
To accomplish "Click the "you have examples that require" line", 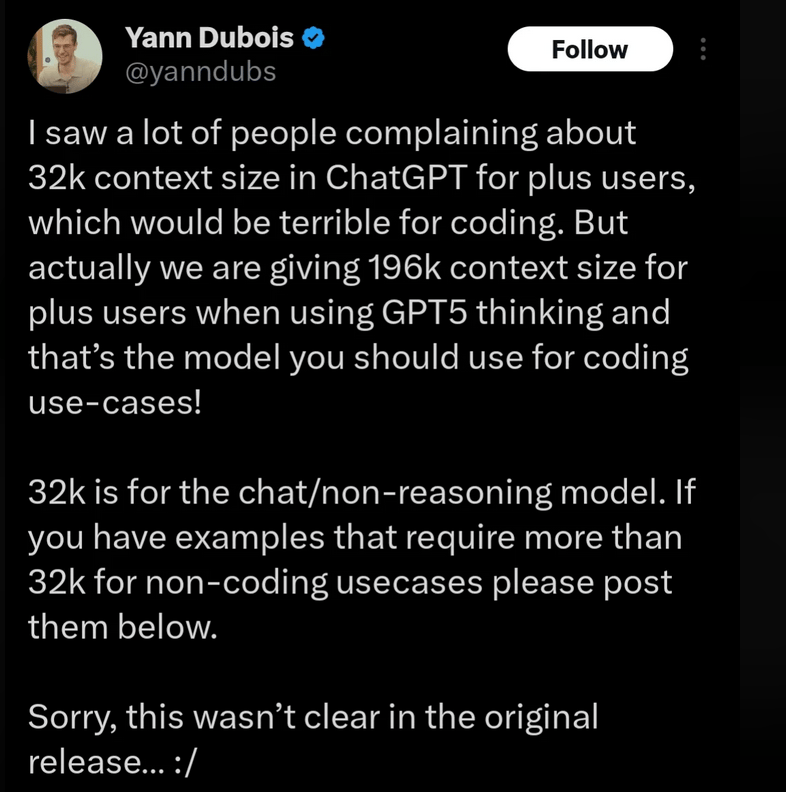I will click(355, 537).
